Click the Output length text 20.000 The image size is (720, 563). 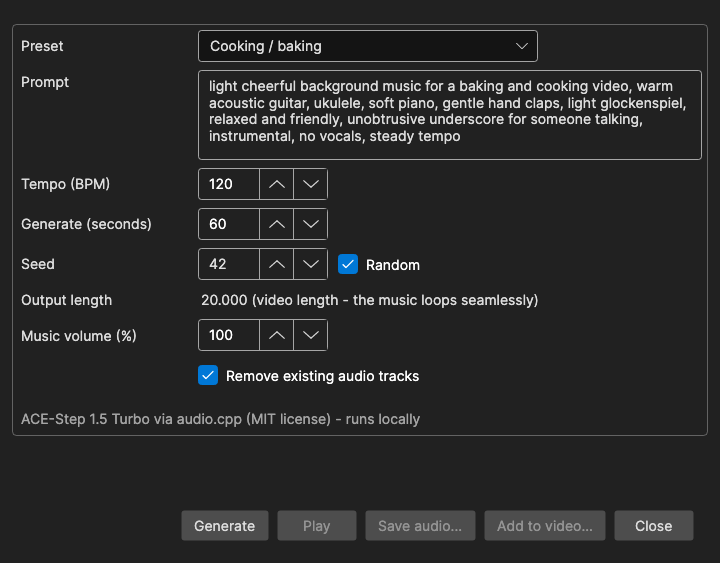224,300
